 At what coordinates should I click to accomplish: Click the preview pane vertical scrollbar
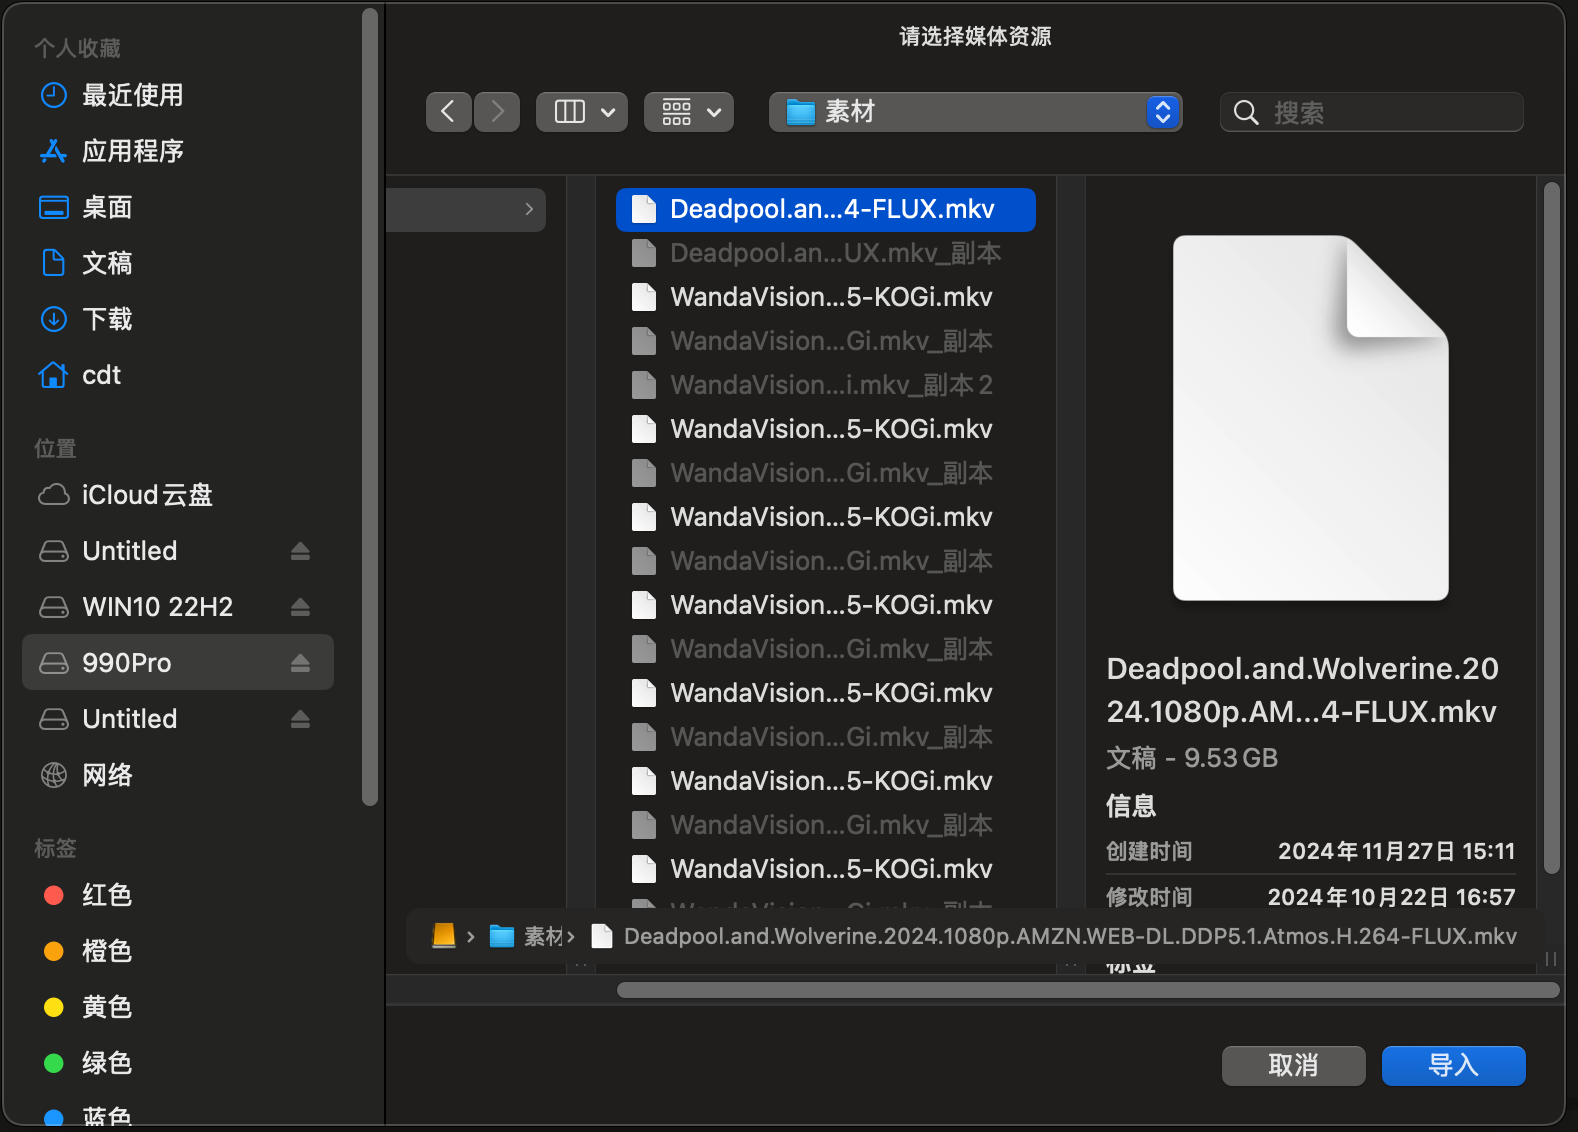1552,528
